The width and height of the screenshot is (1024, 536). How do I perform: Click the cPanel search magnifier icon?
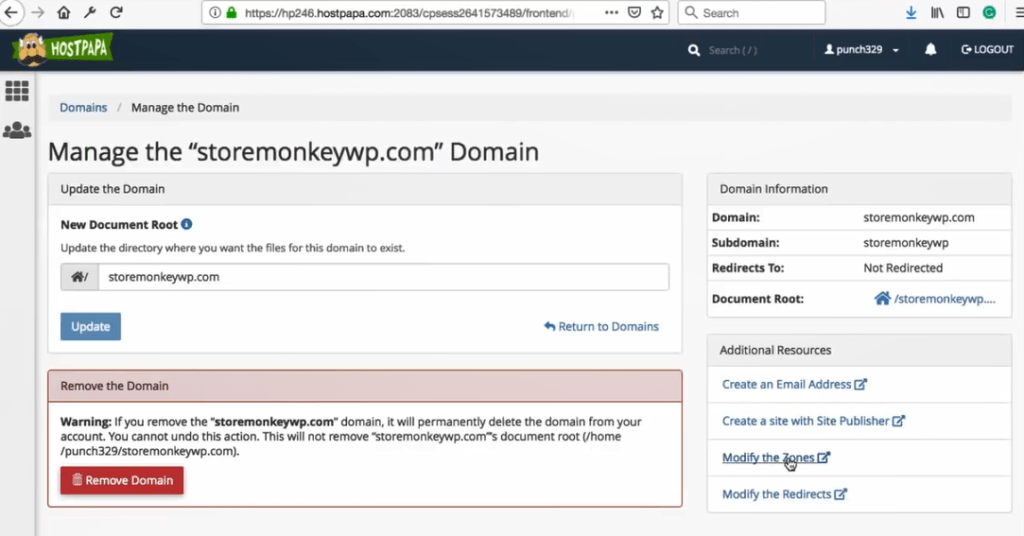[694, 50]
